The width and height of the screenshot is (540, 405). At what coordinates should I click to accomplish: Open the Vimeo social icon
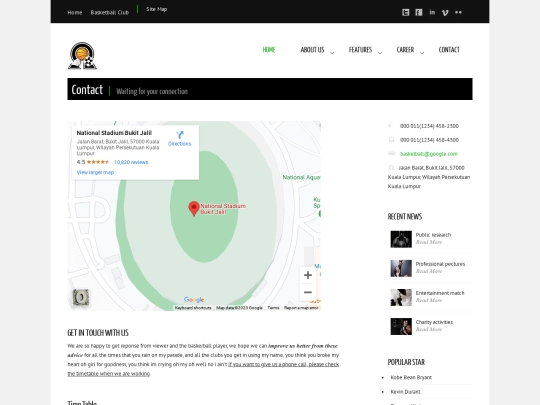(445, 13)
